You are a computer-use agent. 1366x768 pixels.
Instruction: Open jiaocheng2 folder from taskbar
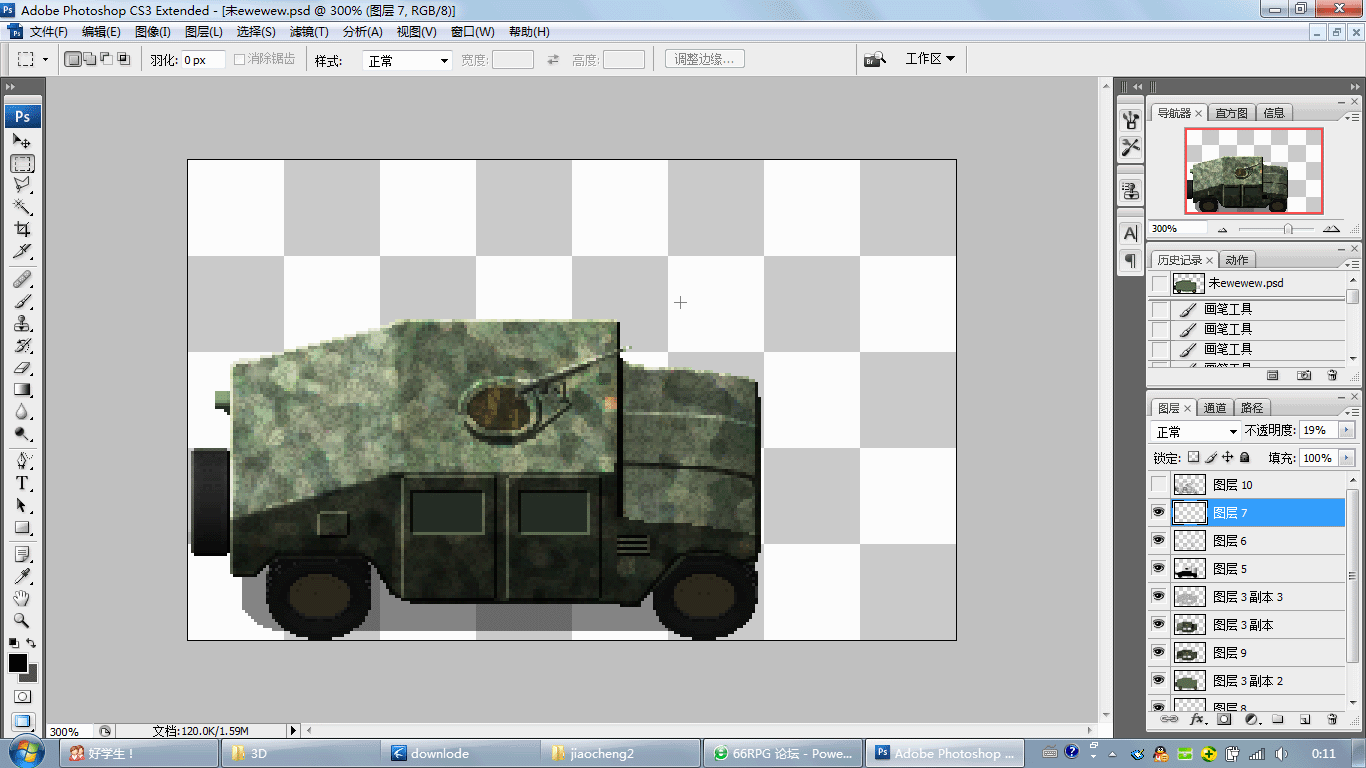[x=623, y=753]
